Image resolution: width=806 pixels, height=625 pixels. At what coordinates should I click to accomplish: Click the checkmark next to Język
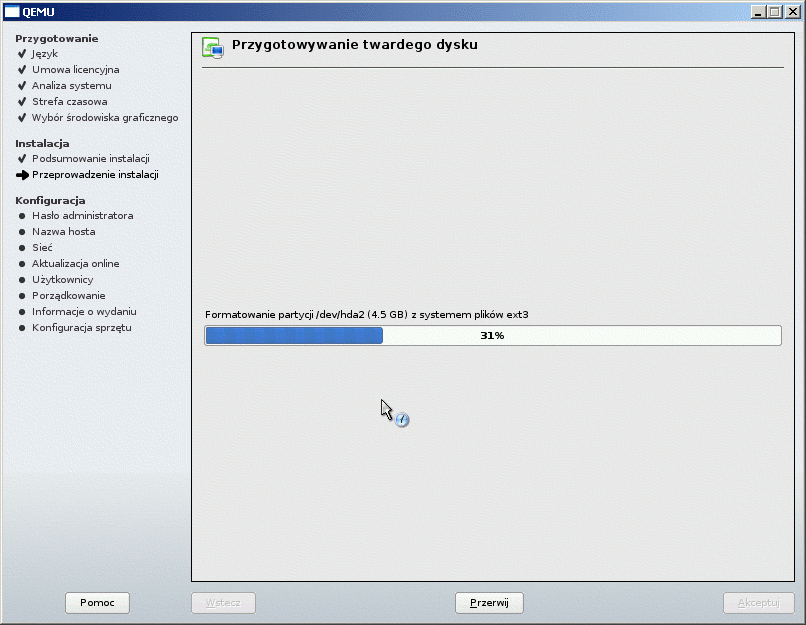click(x=22, y=54)
